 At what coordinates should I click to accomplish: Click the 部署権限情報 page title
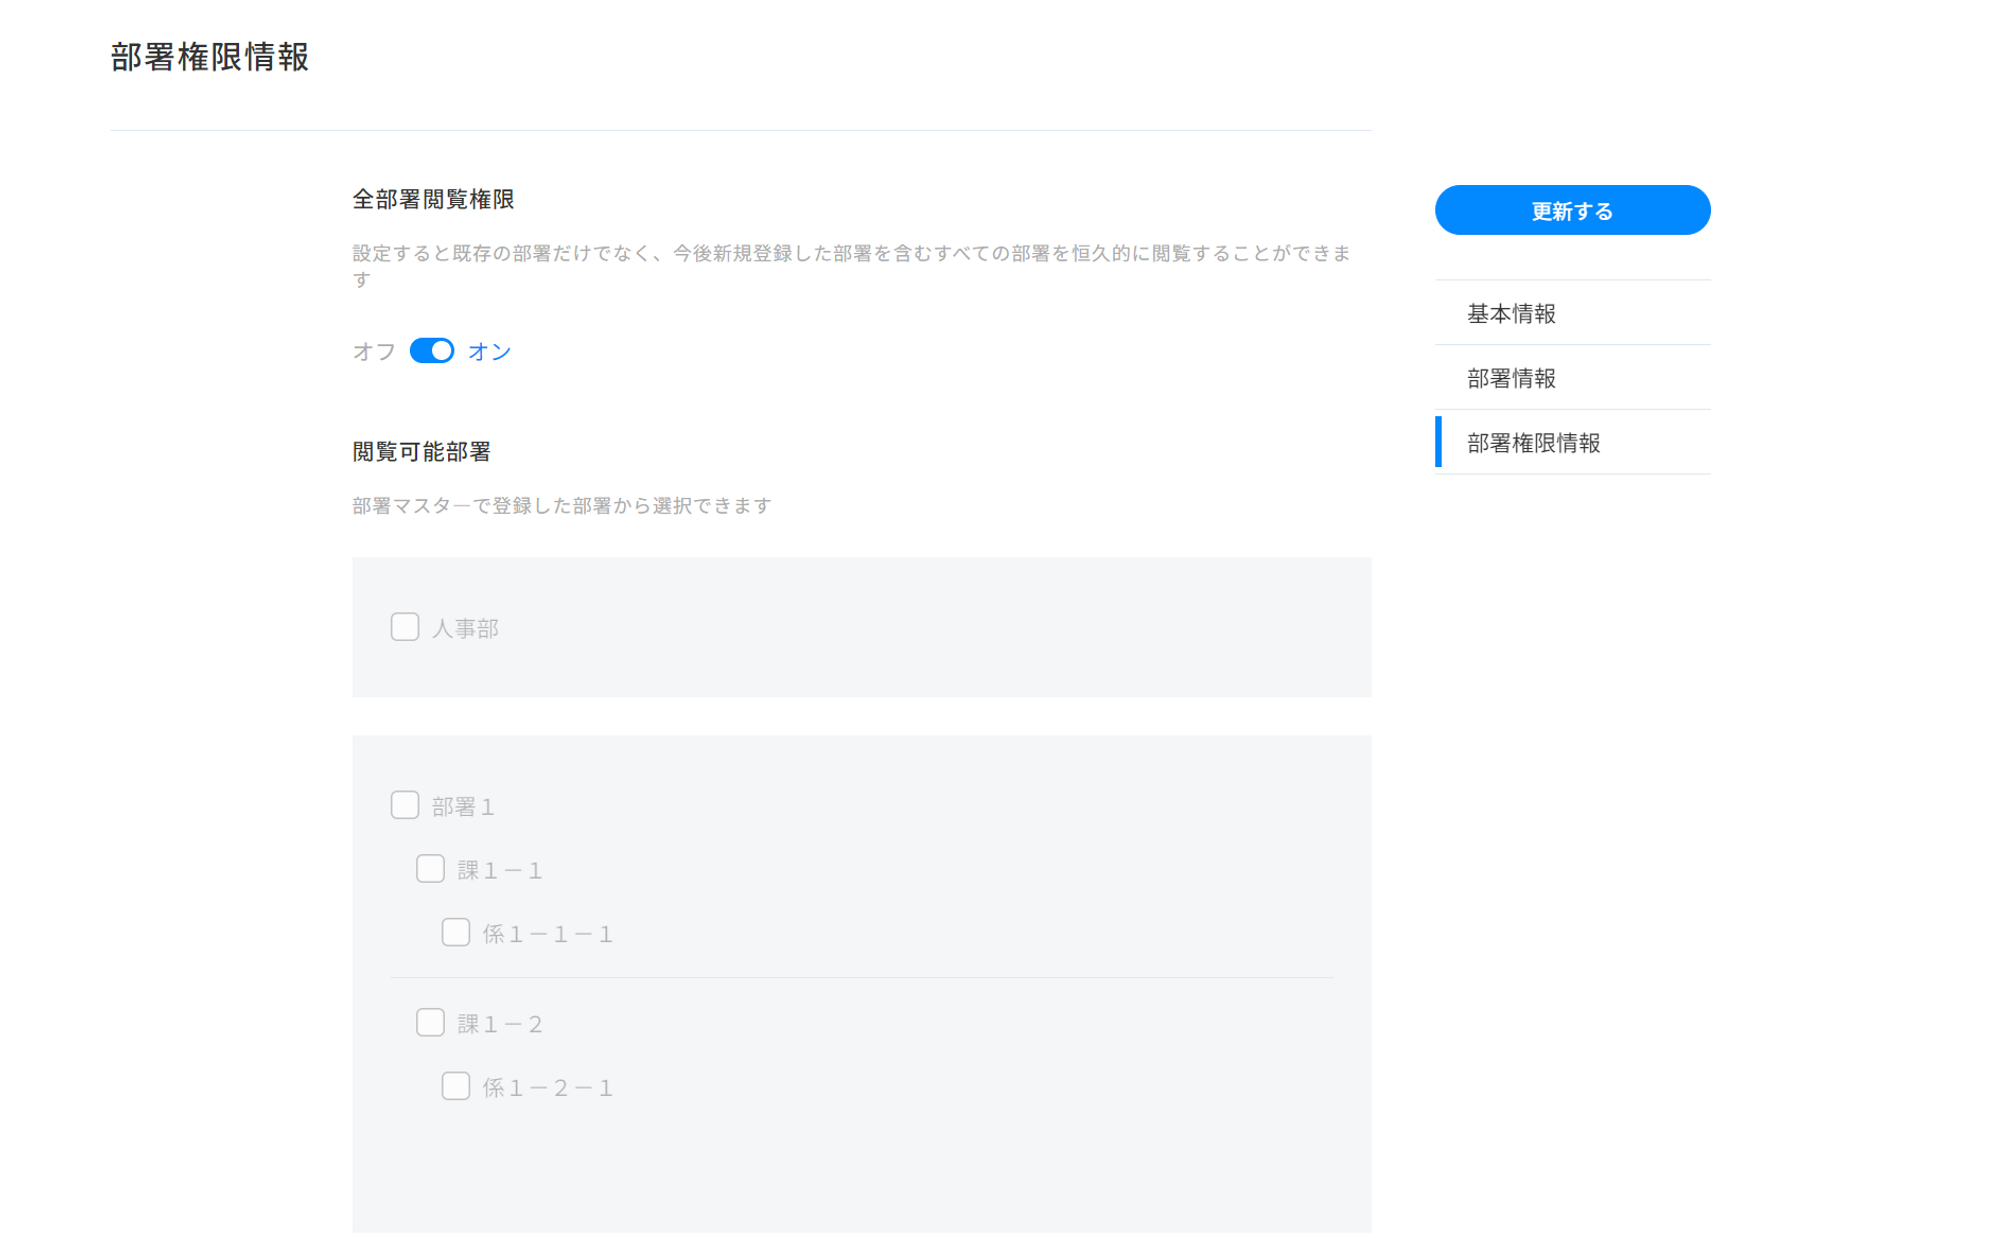coord(210,57)
